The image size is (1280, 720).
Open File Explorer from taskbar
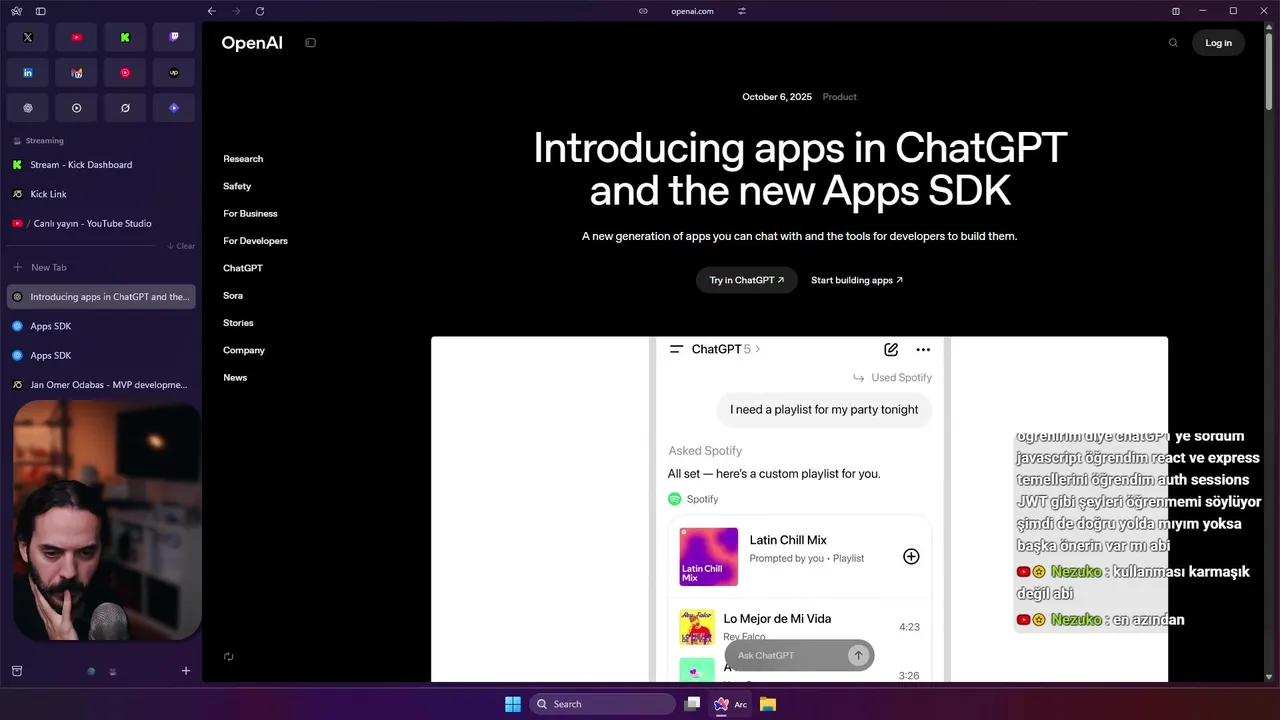(x=768, y=704)
